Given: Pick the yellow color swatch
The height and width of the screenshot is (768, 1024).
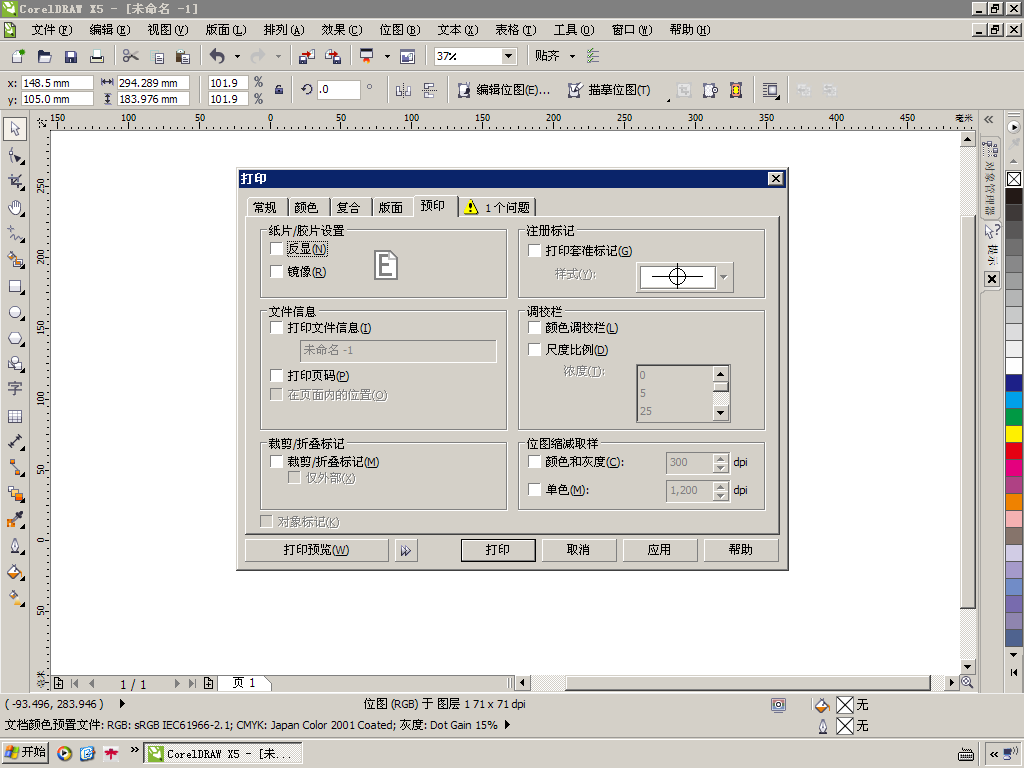Looking at the screenshot, I should tap(1014, 434).
